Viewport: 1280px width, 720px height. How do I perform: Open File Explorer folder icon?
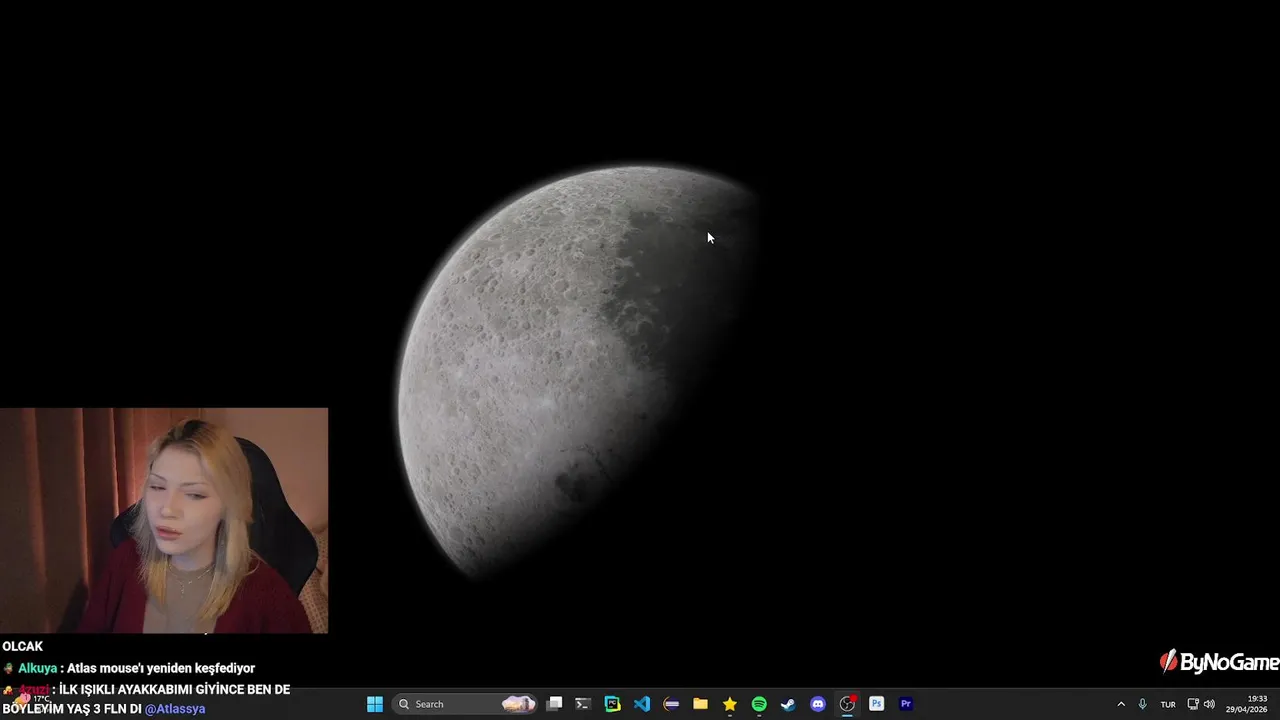coord(701,704)
